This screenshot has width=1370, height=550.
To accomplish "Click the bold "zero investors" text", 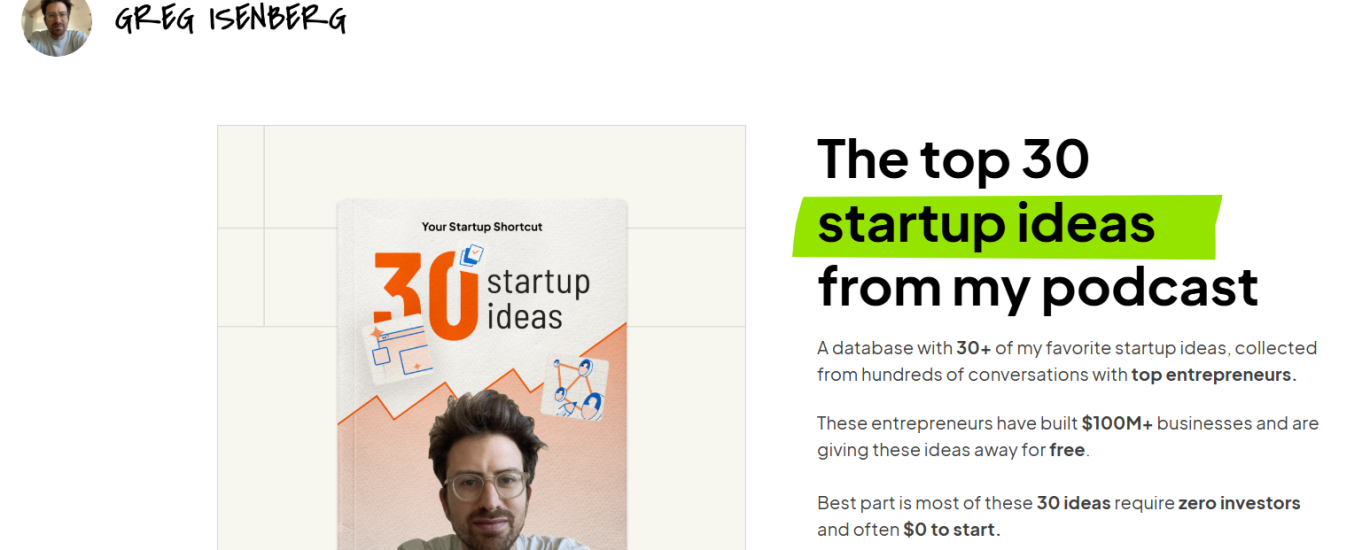I will pos(1239,503).
